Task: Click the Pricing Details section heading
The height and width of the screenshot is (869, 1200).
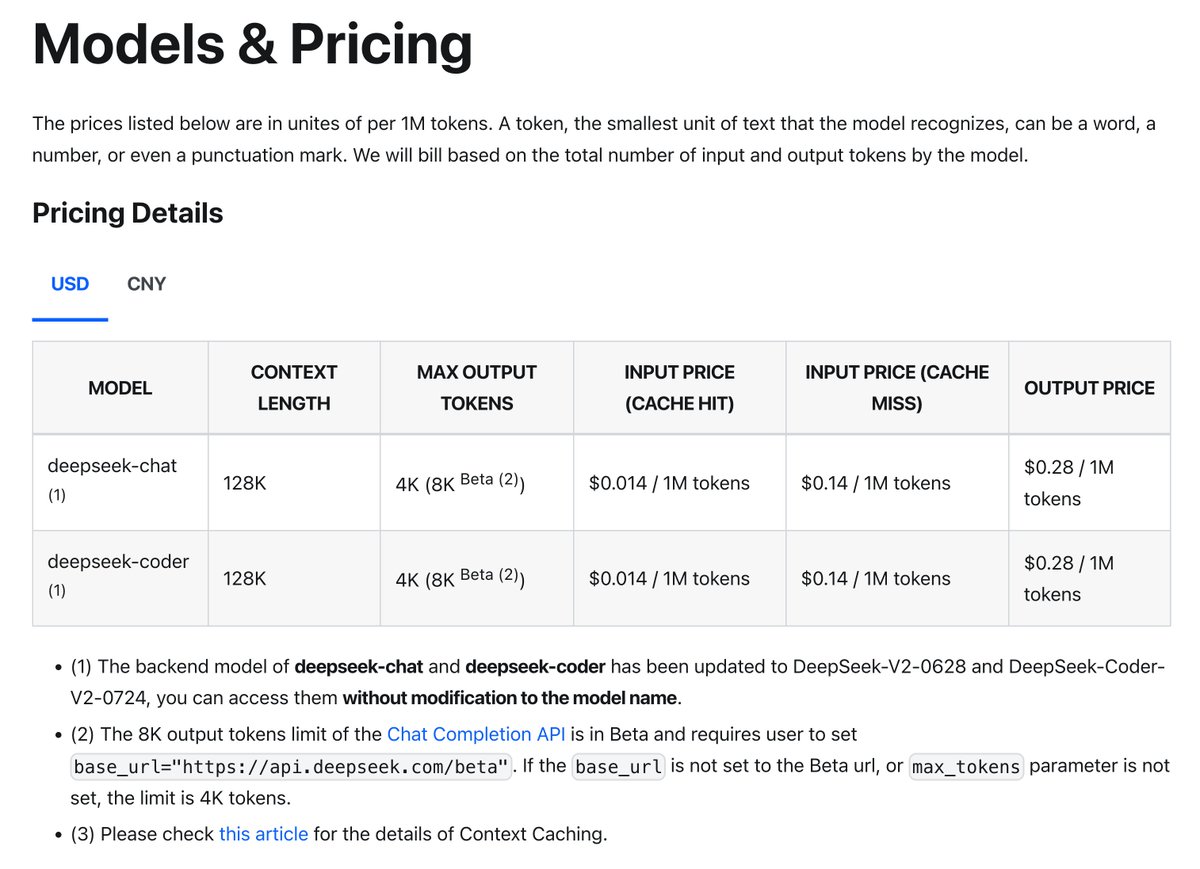Action: click(x=128, y=213)
